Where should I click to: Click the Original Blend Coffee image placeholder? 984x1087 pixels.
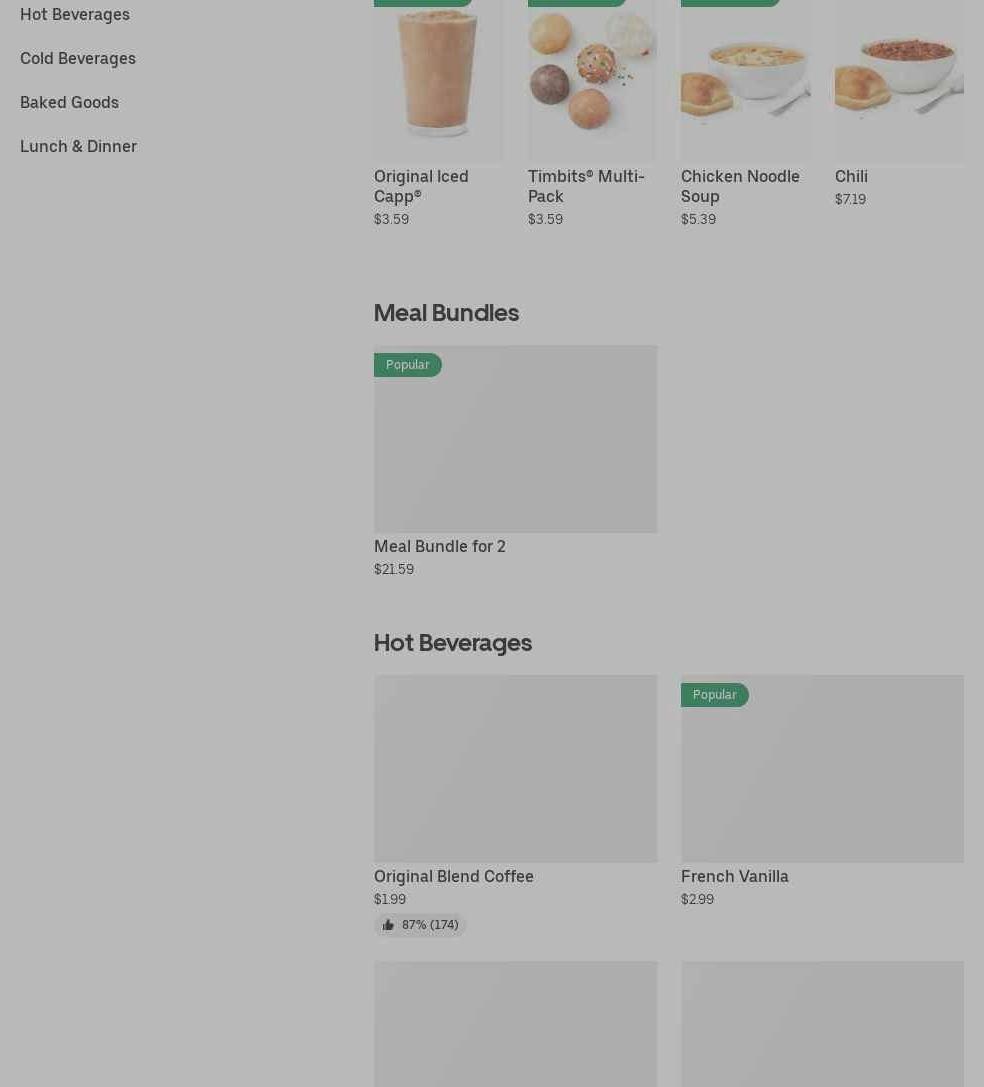tap(515, 769)
